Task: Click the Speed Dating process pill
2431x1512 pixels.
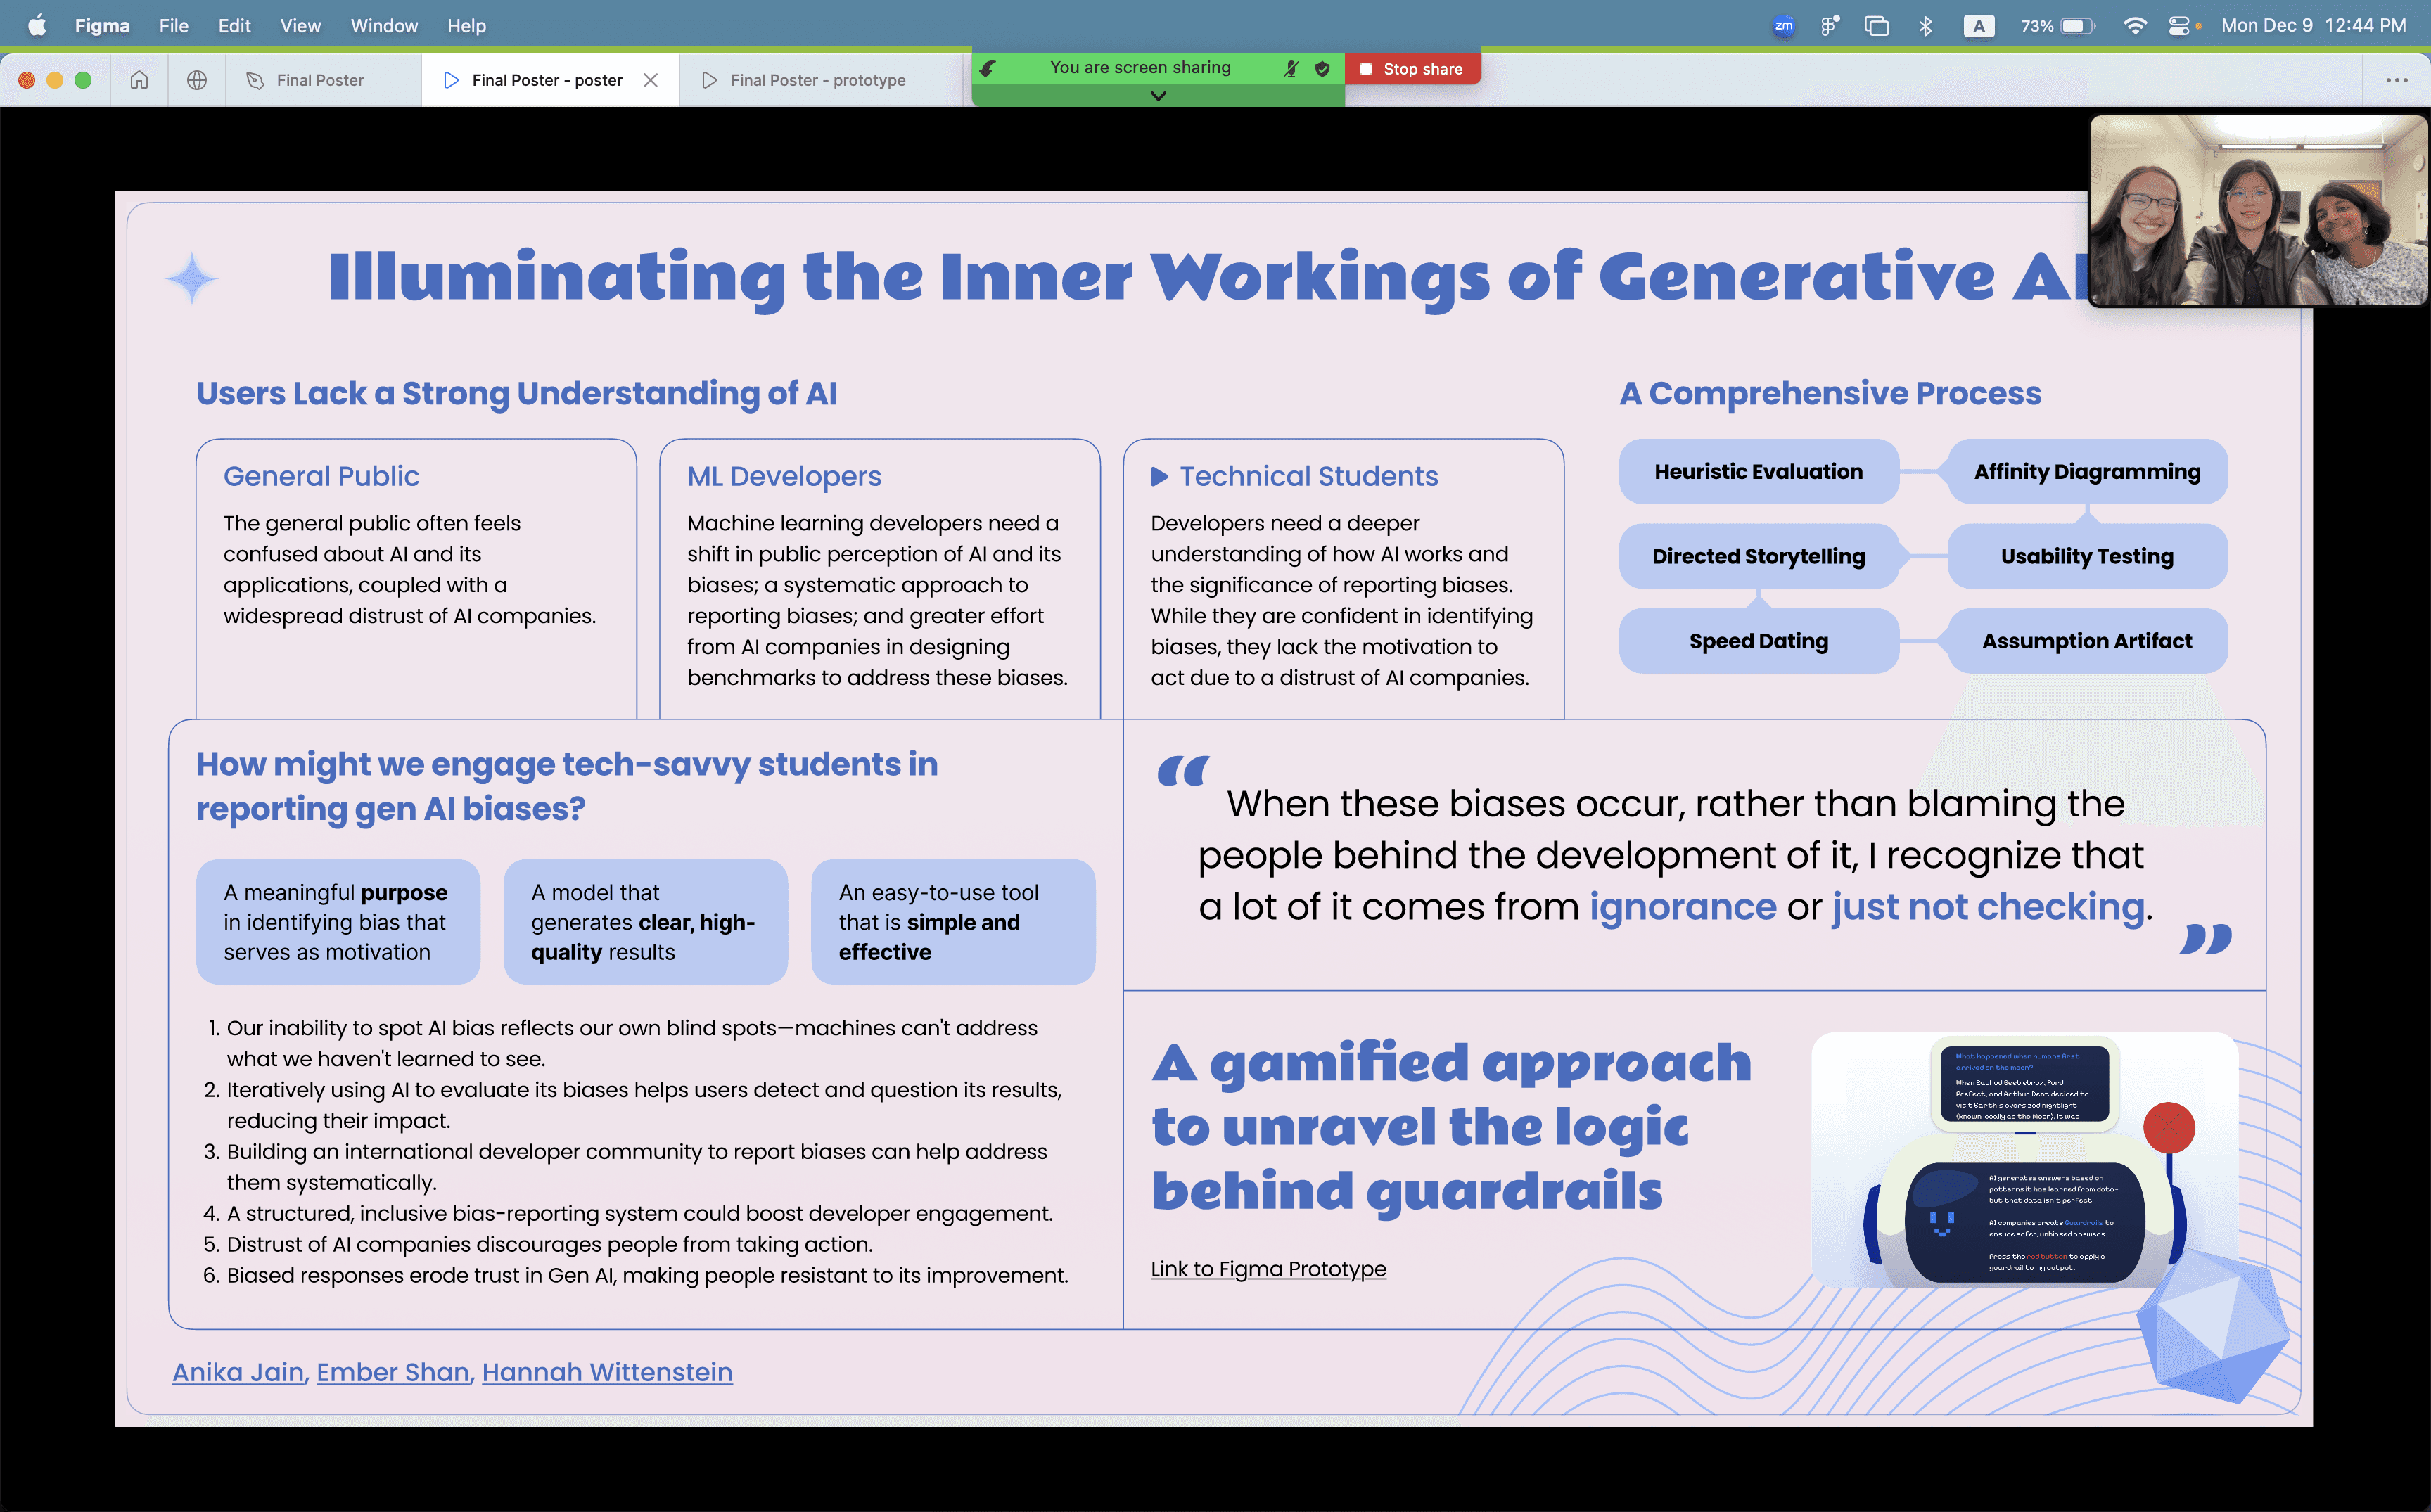Action: click(1758, 641)
